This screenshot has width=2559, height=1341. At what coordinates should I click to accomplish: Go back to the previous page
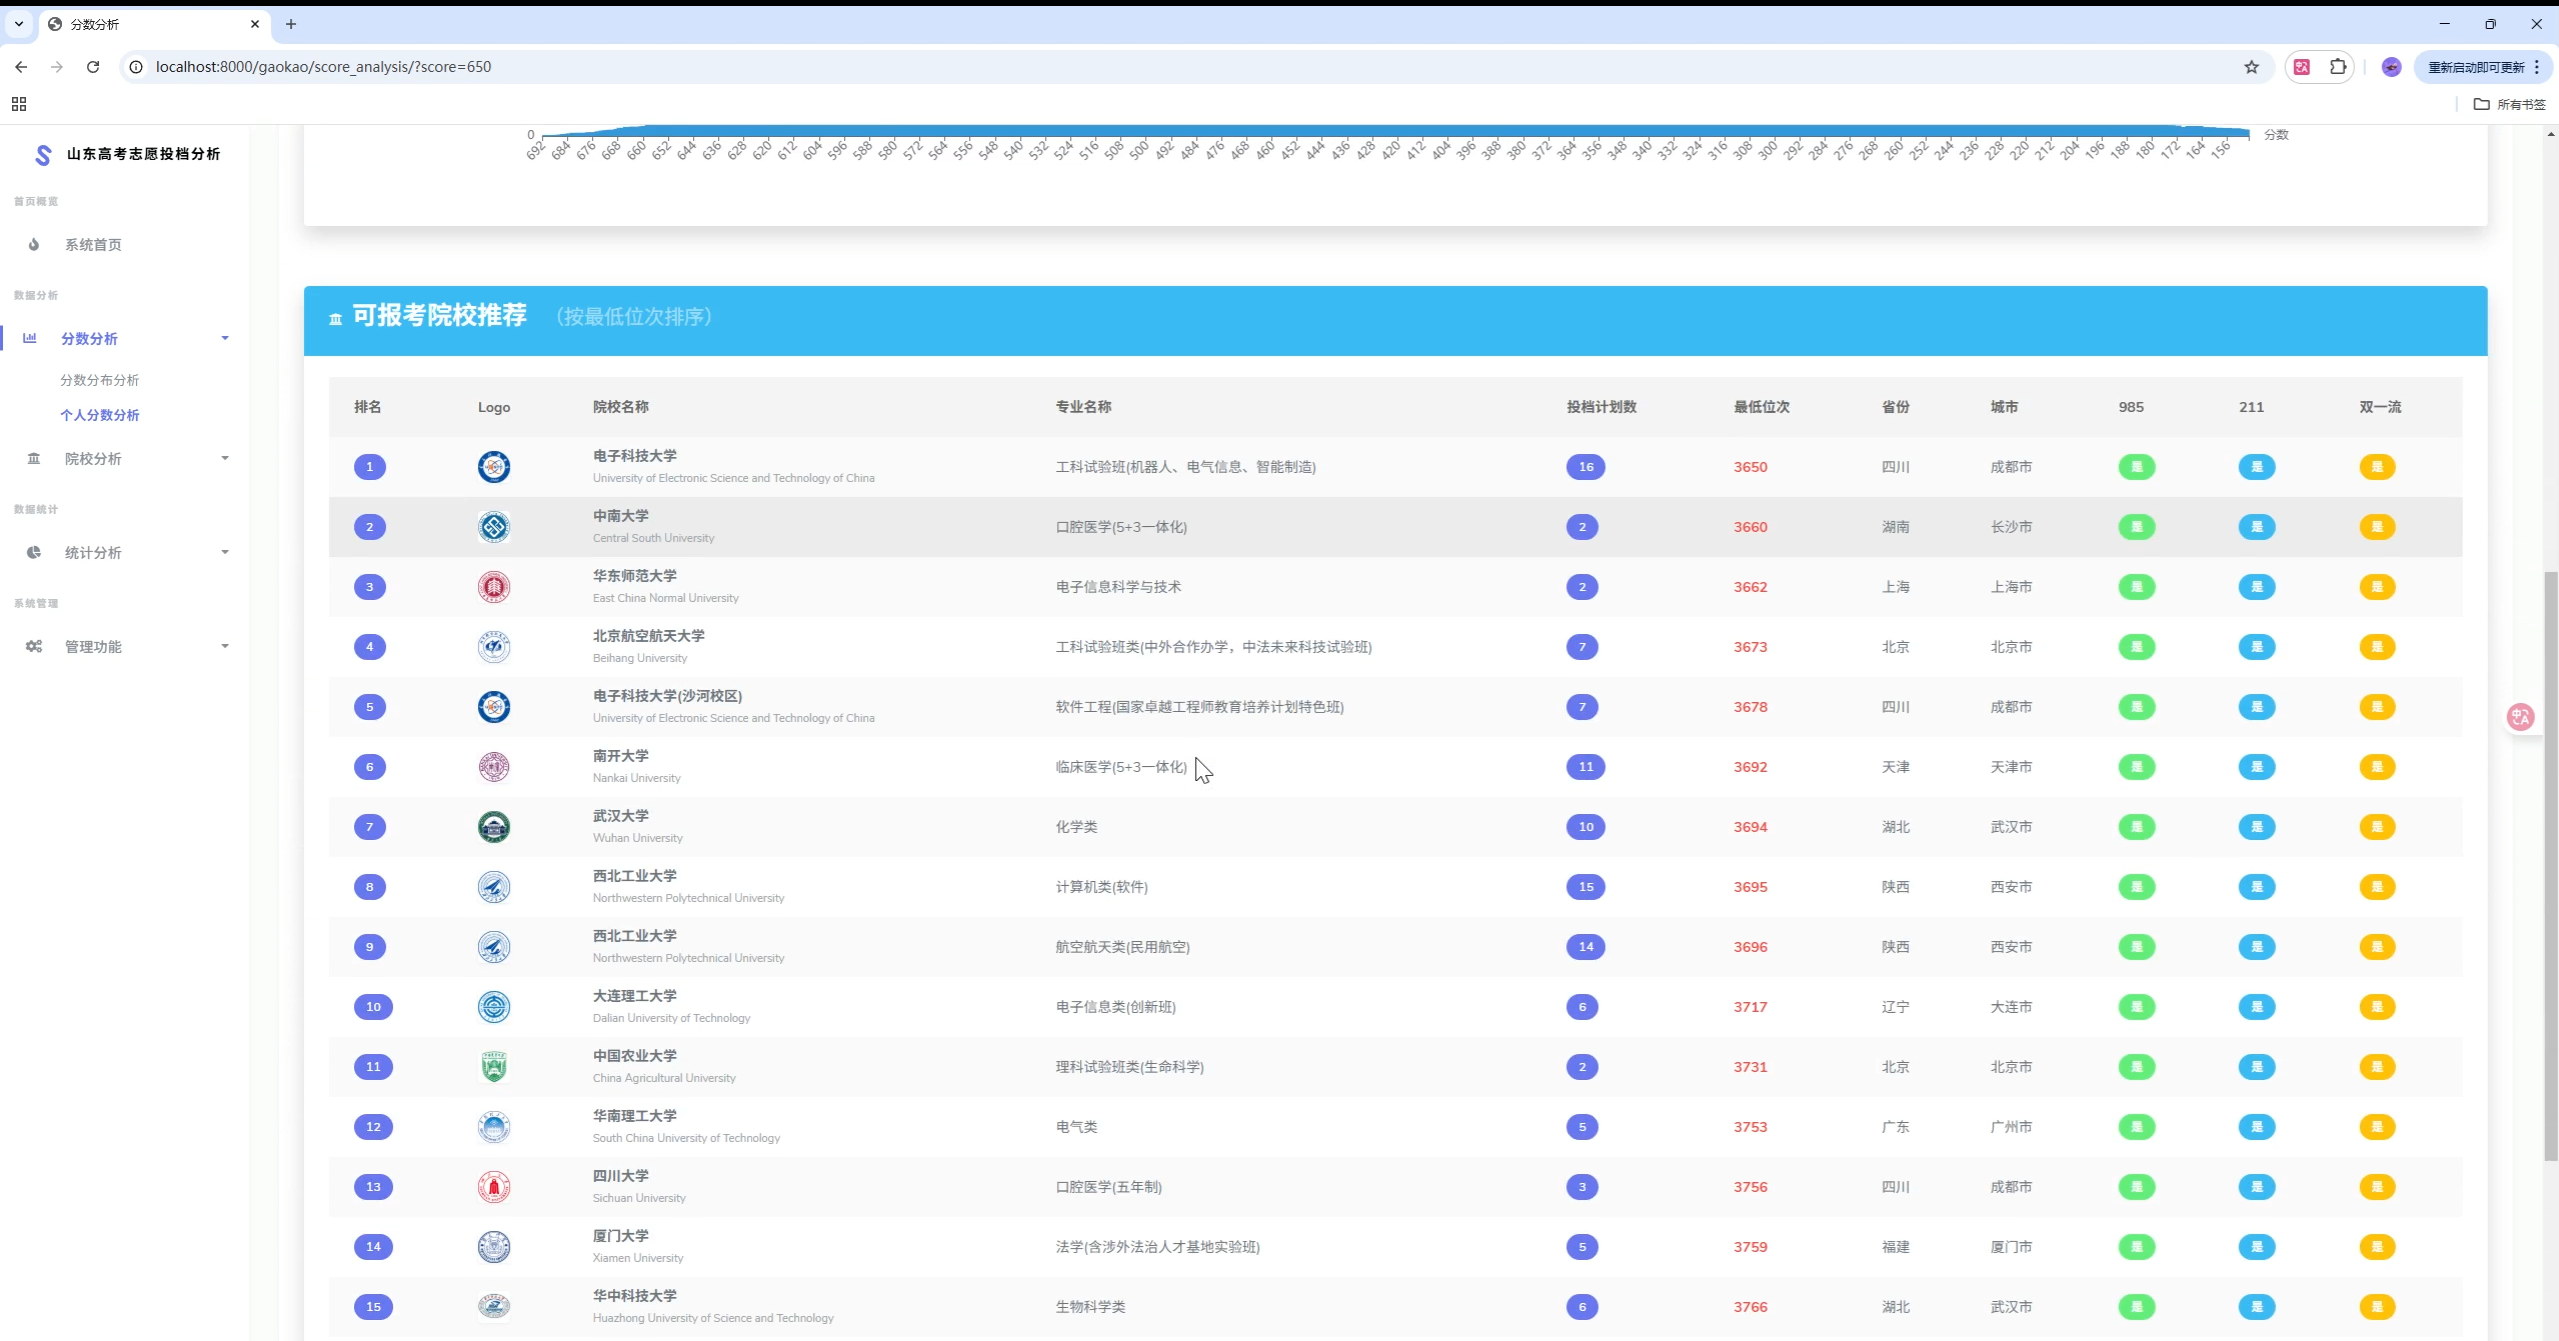(21, 67)
